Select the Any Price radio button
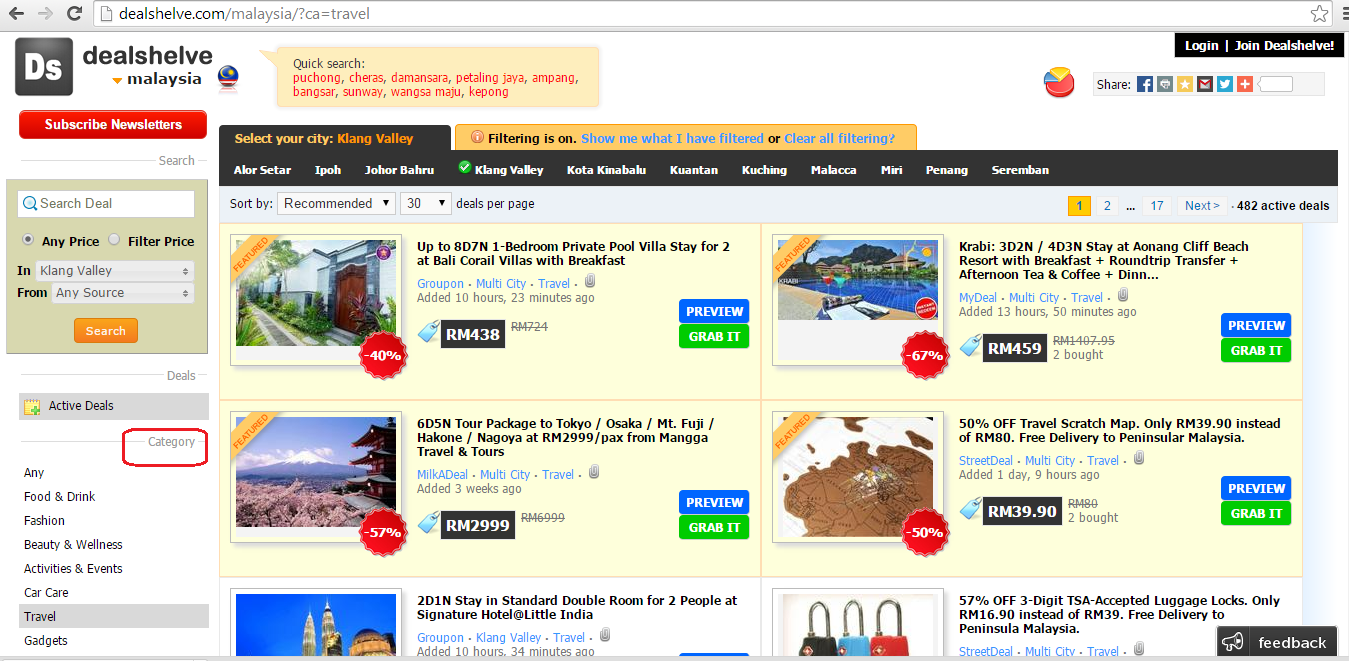1349x661 pixels. click(29, 240)
